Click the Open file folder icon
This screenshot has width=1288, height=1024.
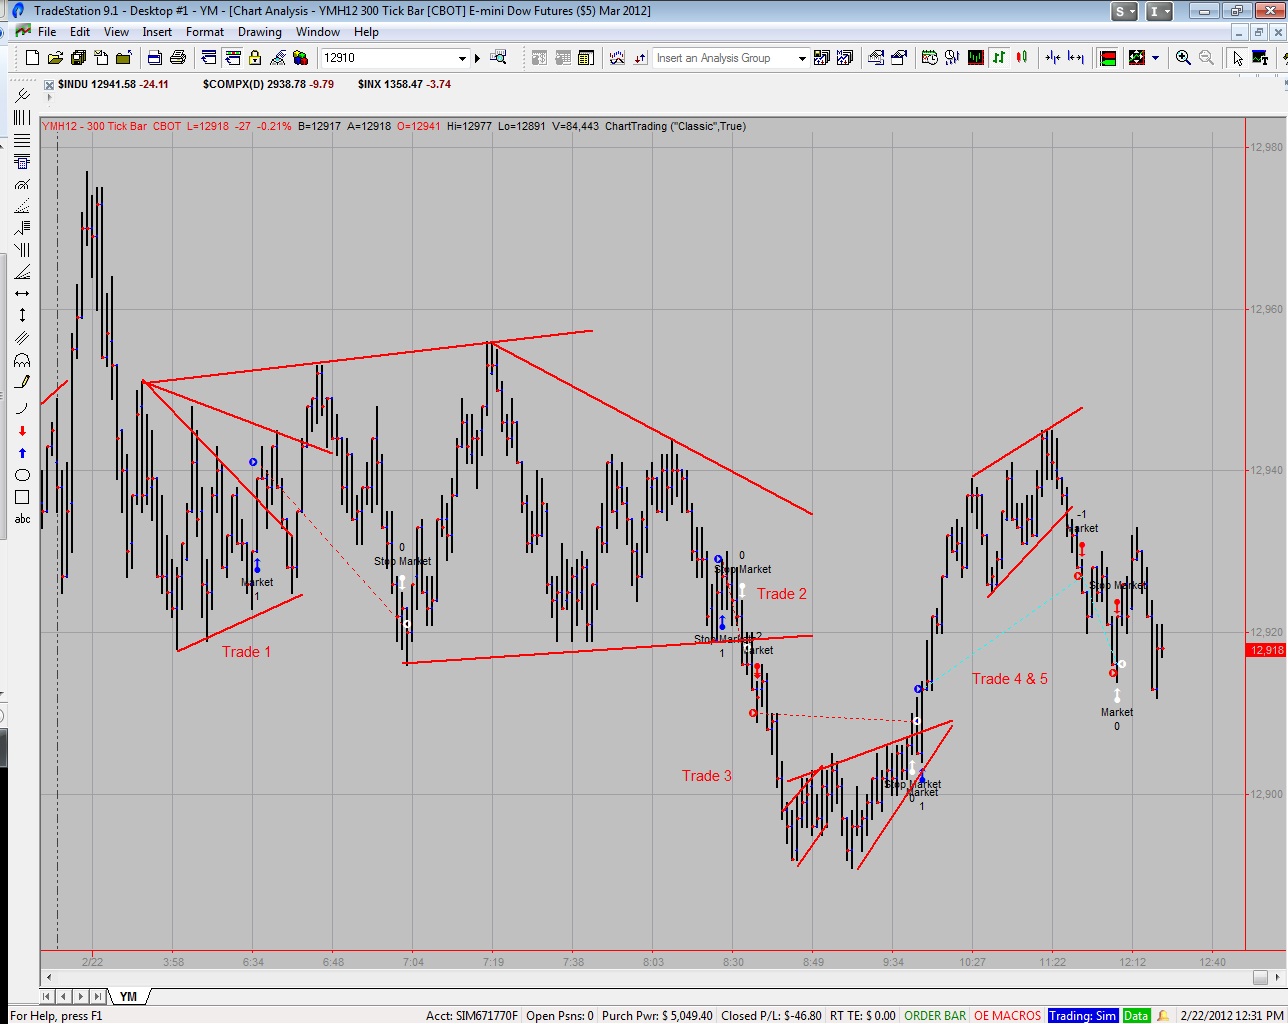[x=56, y=58]
